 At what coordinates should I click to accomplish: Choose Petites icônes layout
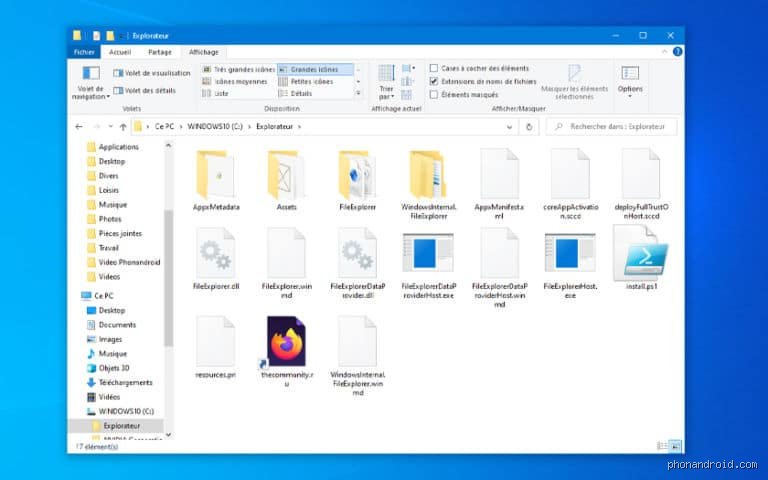pyautogui.click(x=306, y=81)
